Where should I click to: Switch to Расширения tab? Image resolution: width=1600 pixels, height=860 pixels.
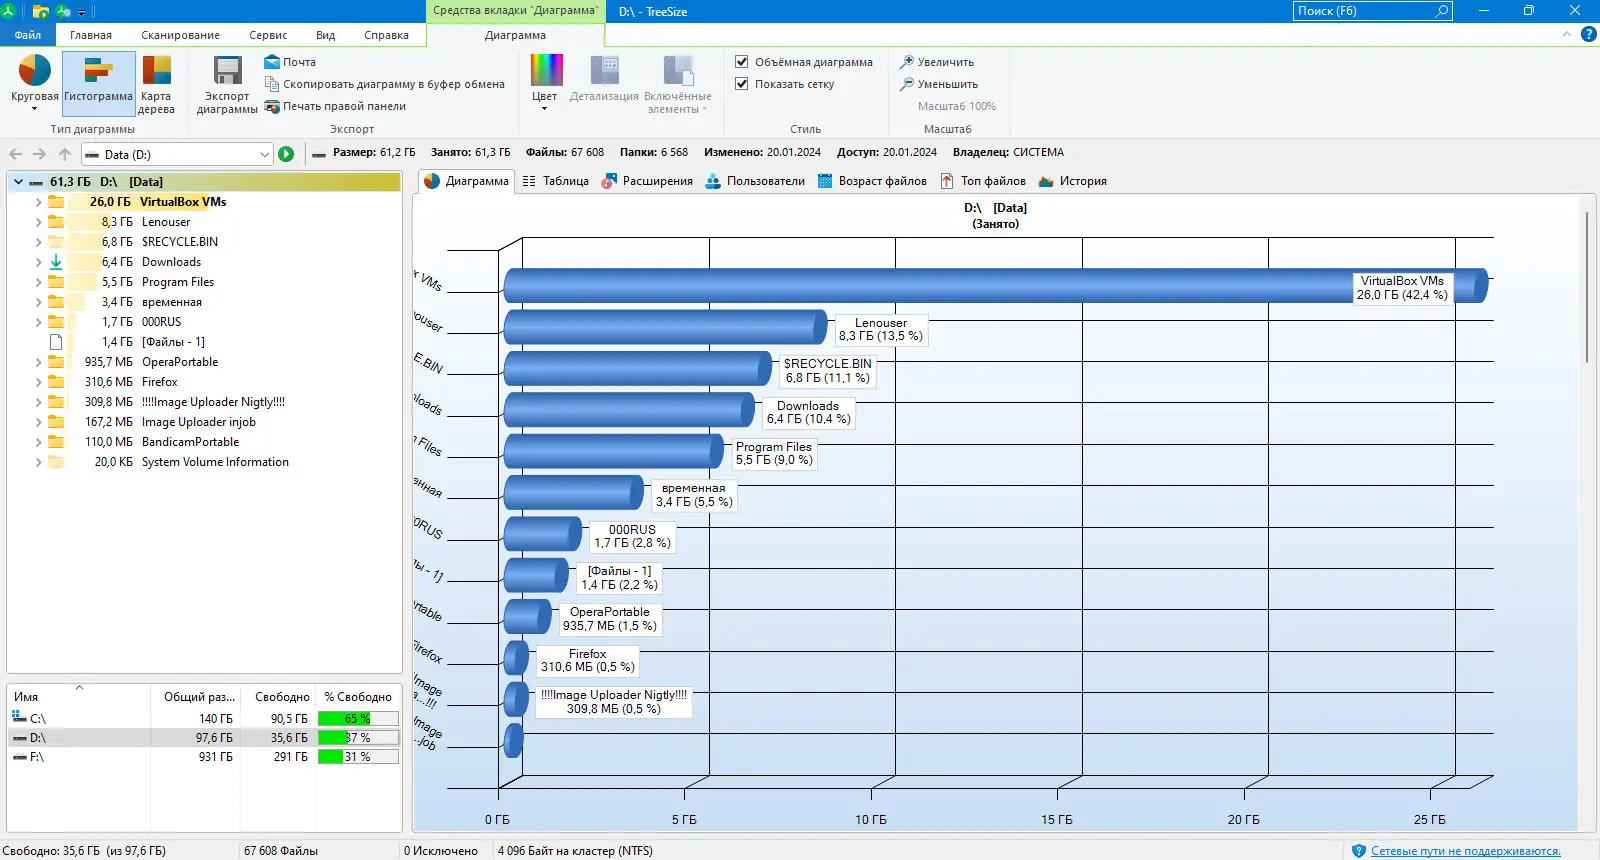(x=647, y=181)
